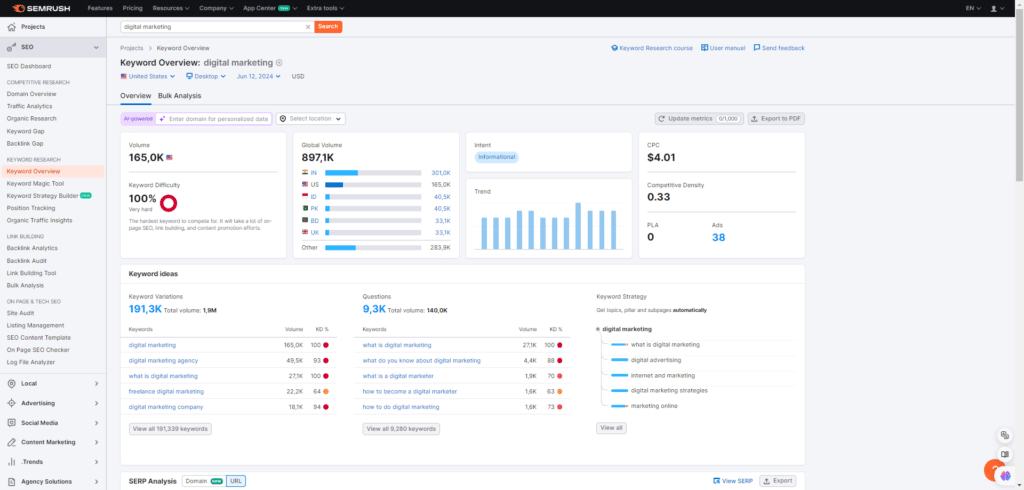Toggle SERP Analysis to URL view
This screenshot has width=1024, height=490.
pos(235,481)
